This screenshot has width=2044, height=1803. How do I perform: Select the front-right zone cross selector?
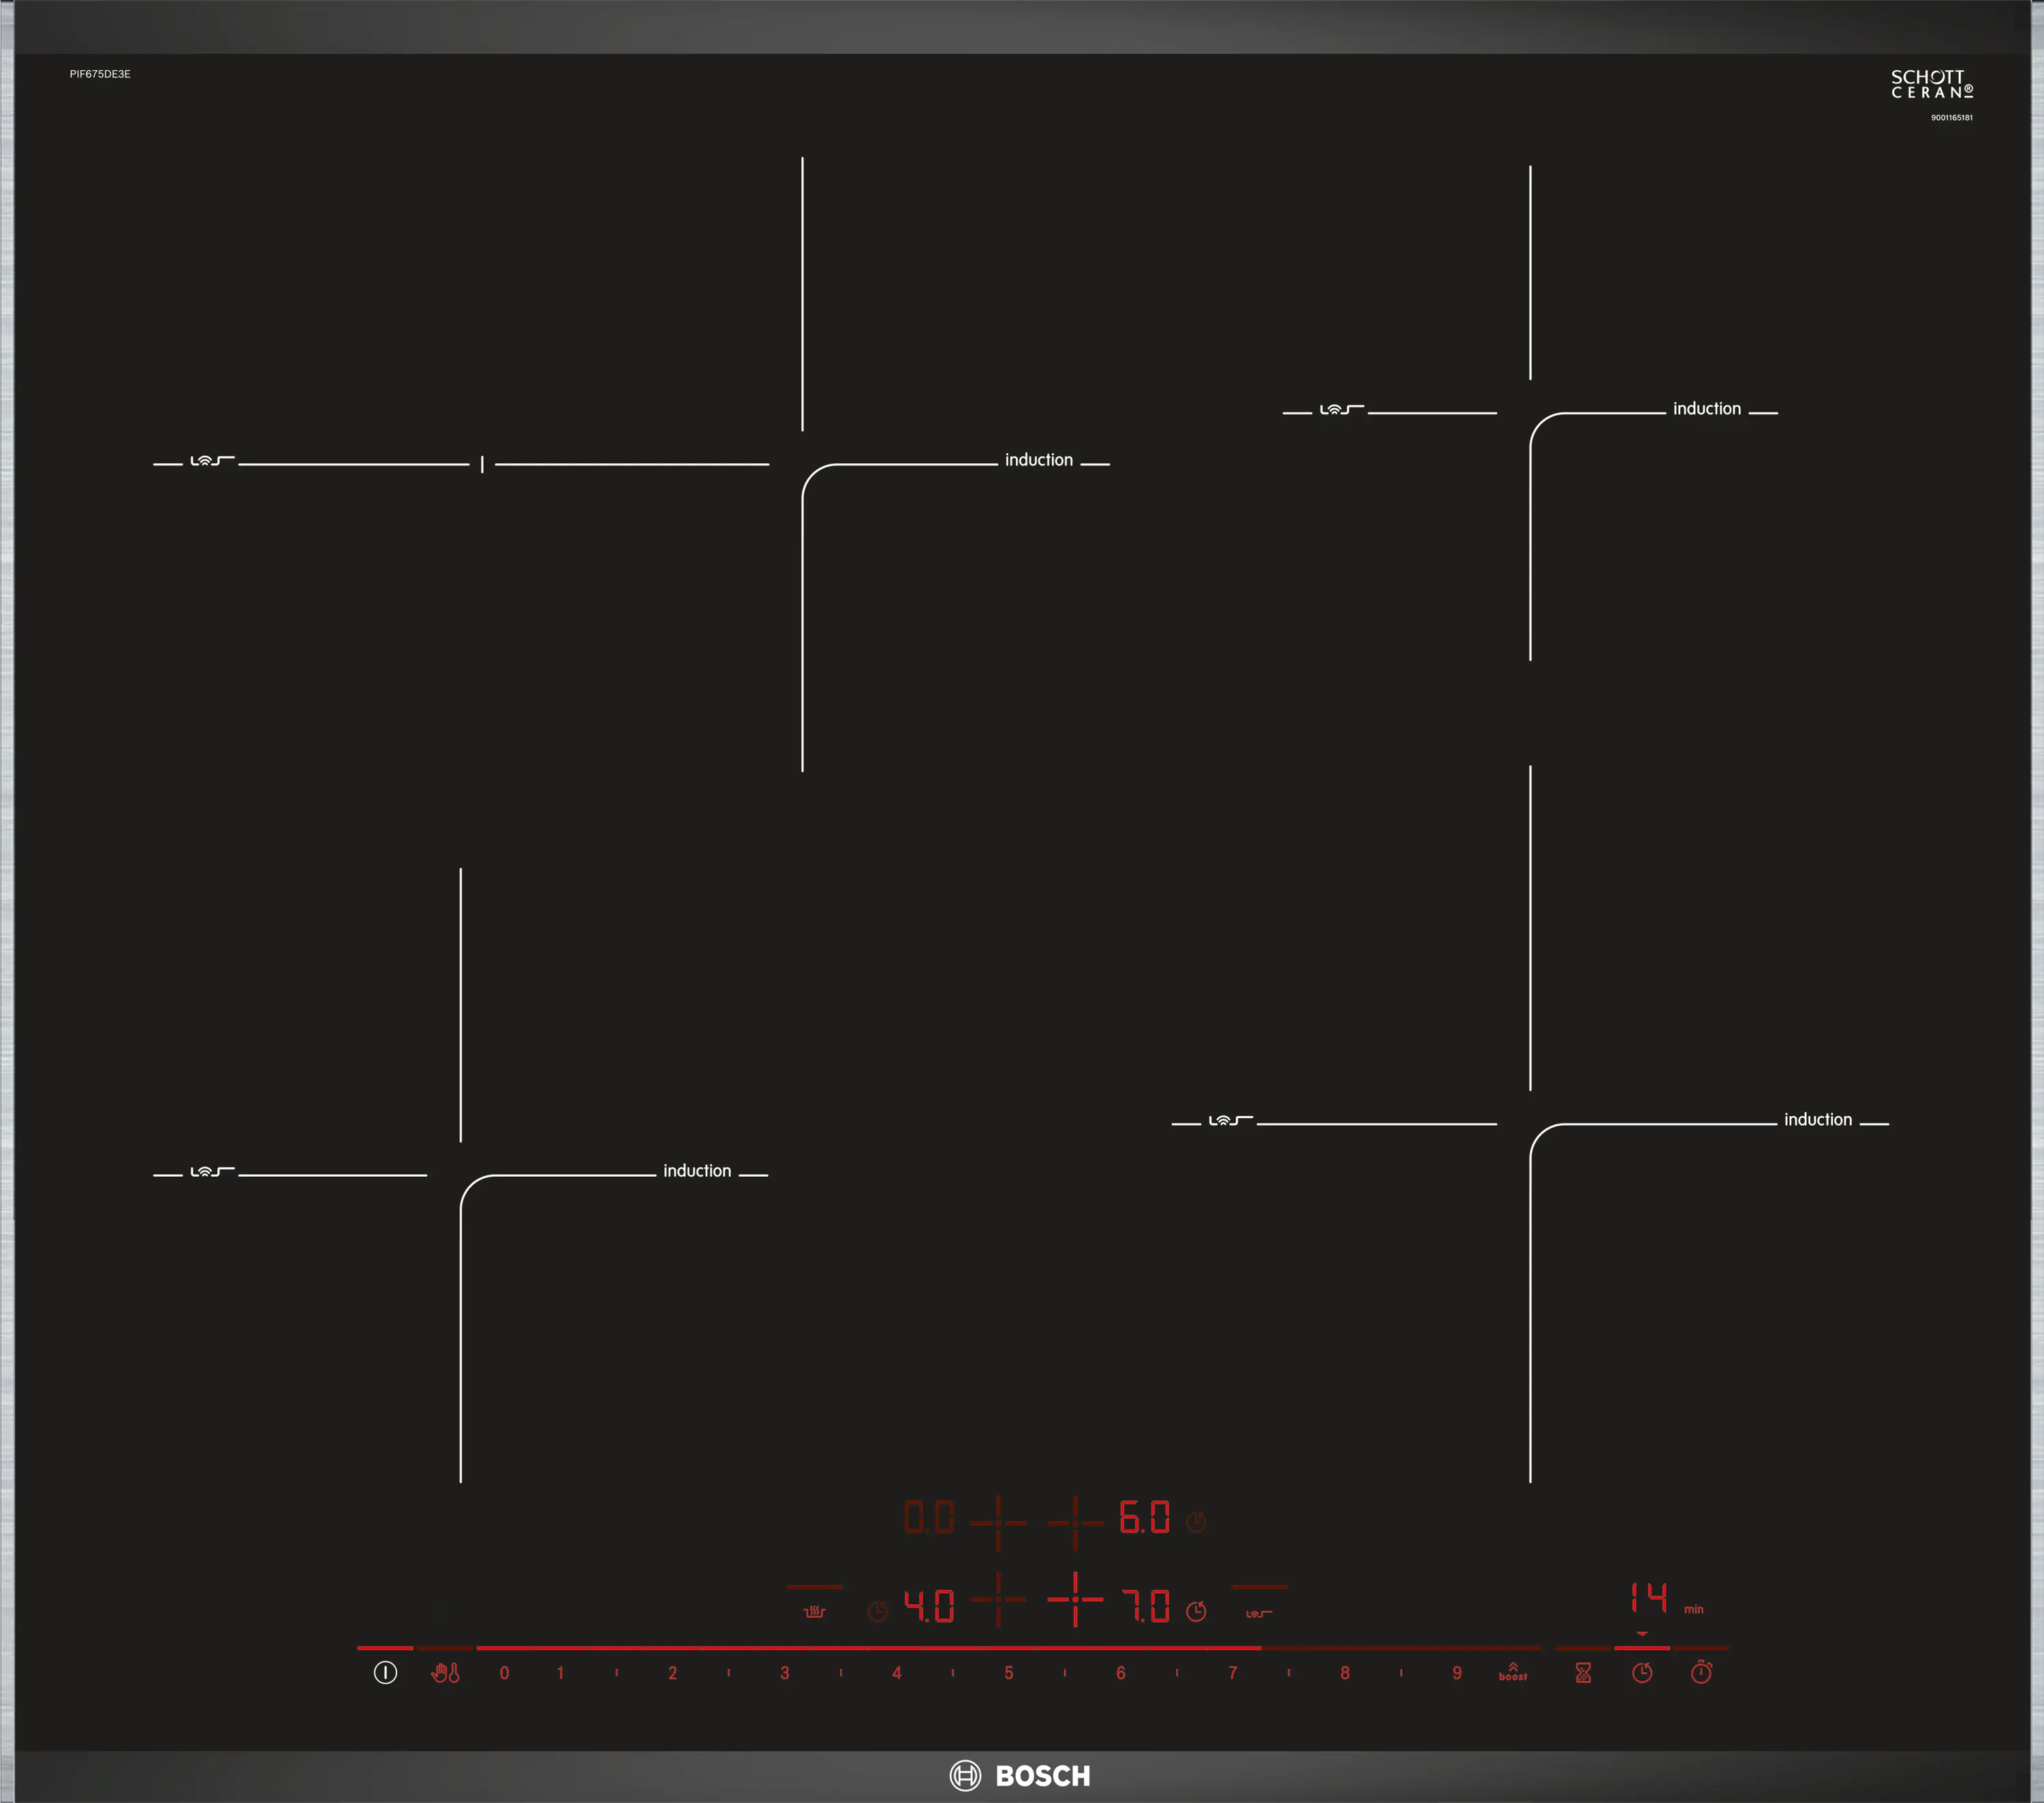pos(1075,1599)
